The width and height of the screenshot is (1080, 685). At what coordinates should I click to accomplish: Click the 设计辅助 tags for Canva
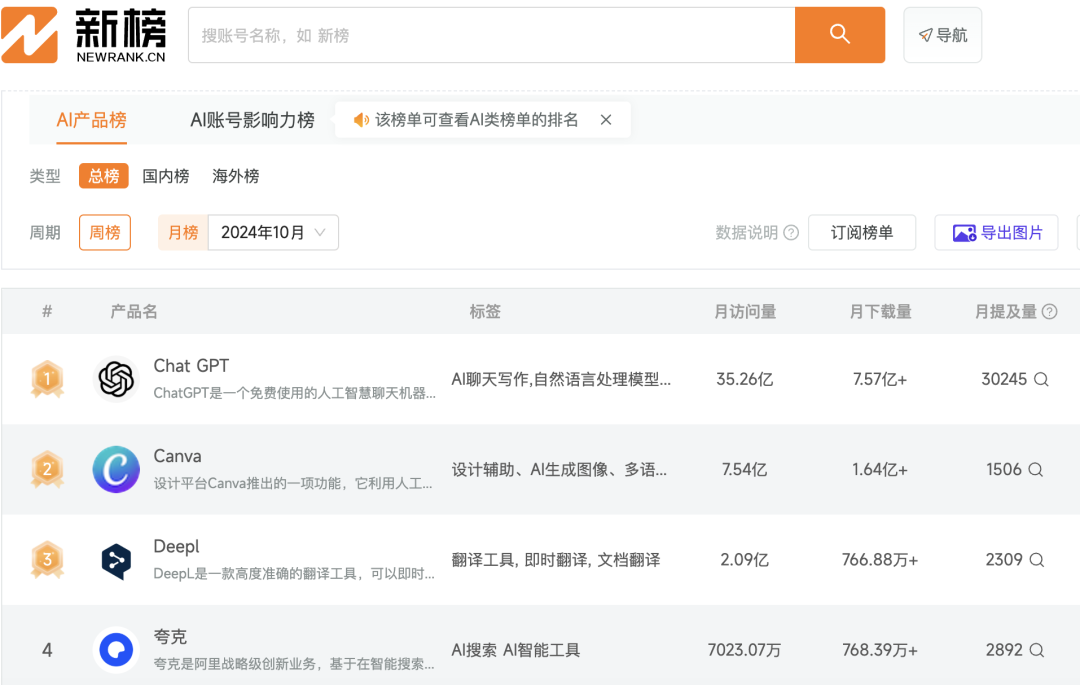coord(559,470)
